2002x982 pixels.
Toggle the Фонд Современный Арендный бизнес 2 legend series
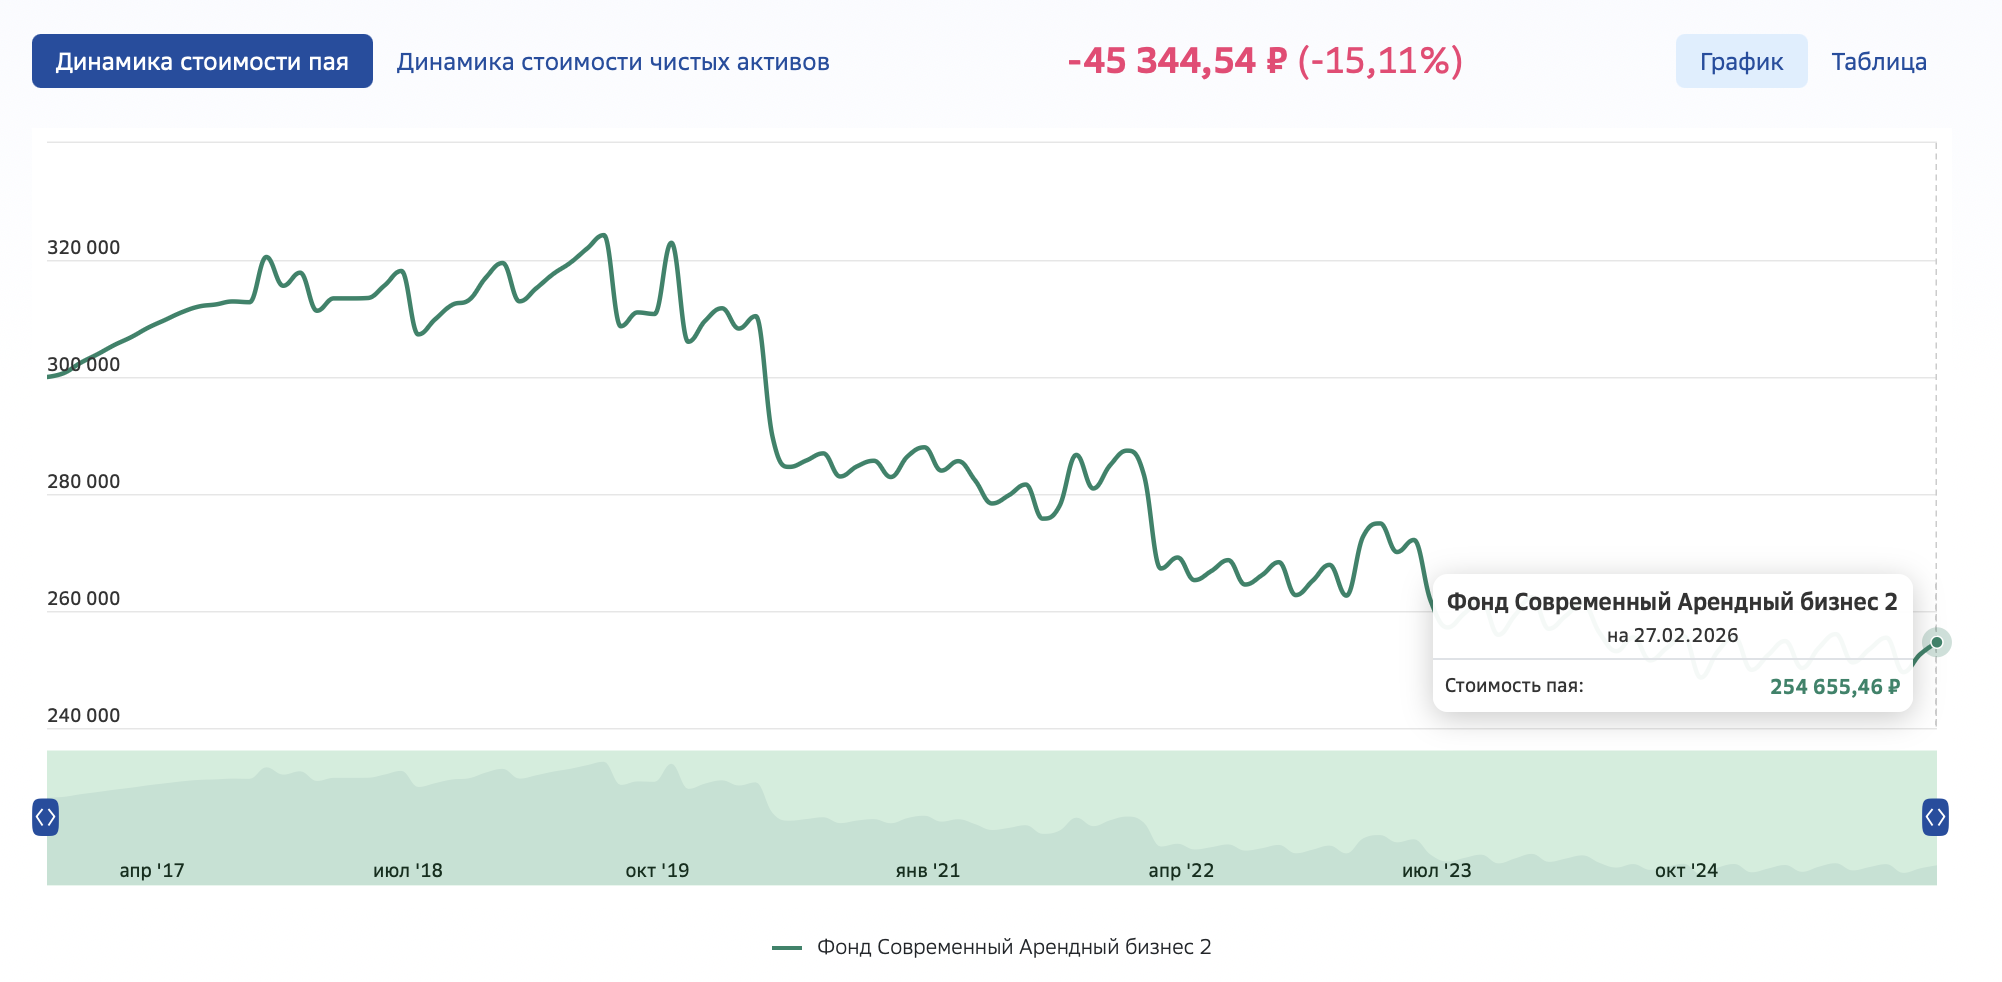[1013, 947]
